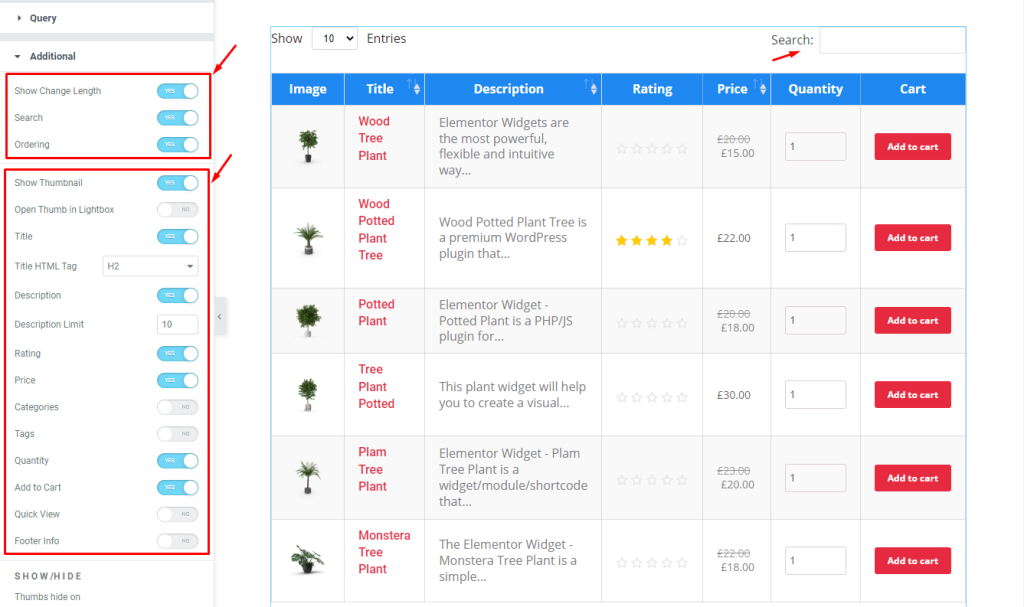Disable the Ordering switch

tap(178, 144)
